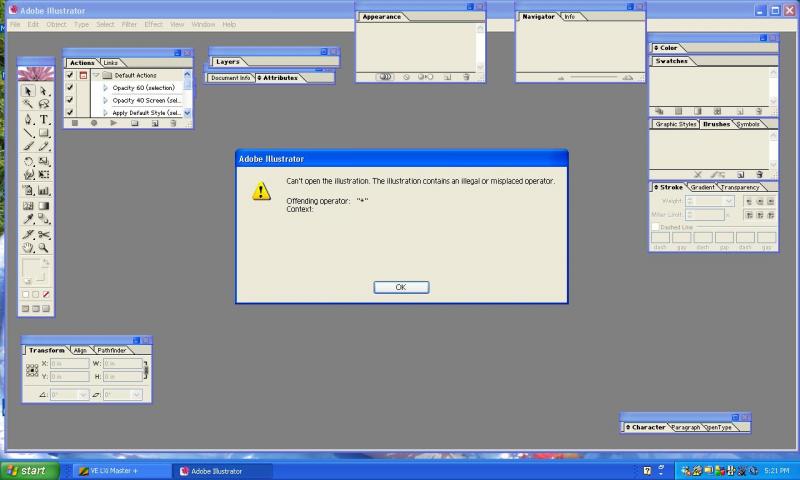This screenshot has width=800, height=480.
Task: Switch to the Pathfinder tab
Action: click(x=112, y=350)
